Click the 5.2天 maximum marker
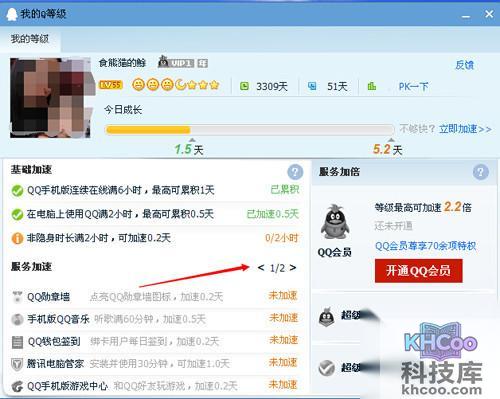This screenshot has width=500, height=399. coord(387,149)
